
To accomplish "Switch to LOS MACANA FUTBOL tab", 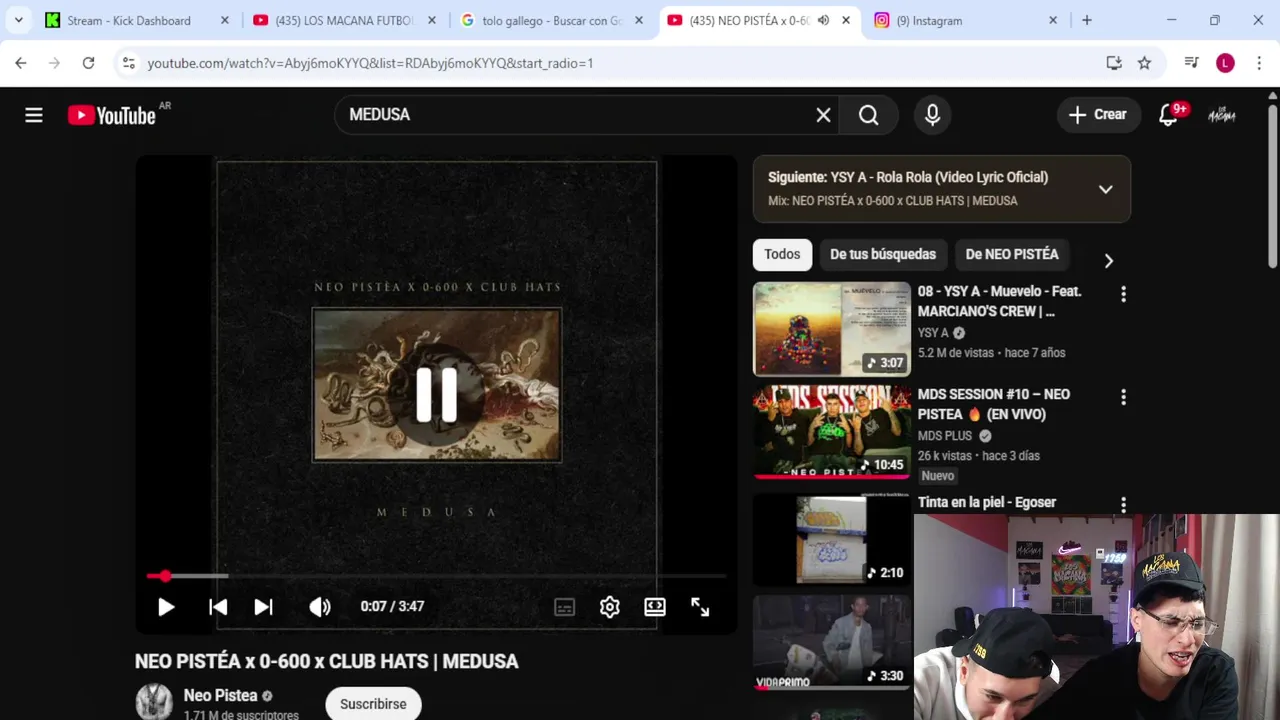I will (x=344, y=20).
